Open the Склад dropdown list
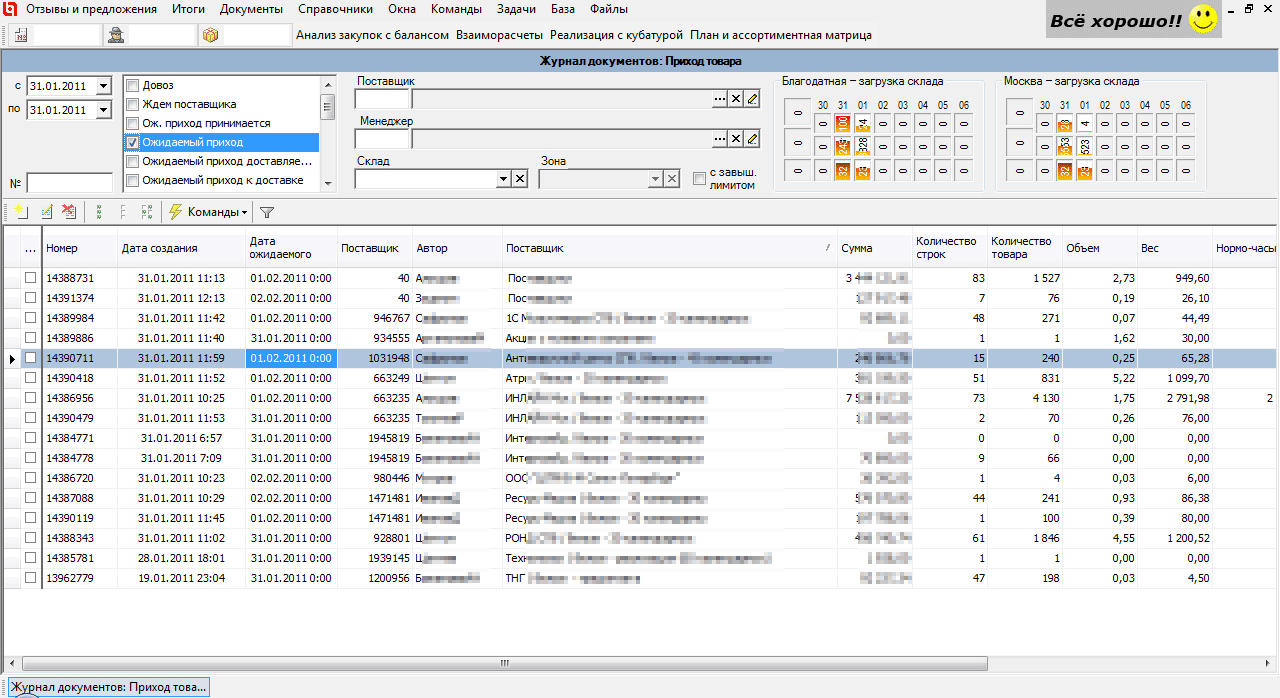Viewport: 1280px width, 698px height. click(504, 177)
